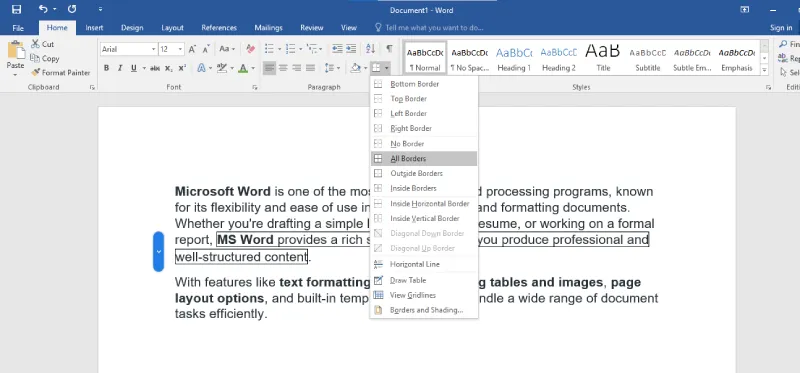Click the Clear All Formatting eraser icon

coord(250,49)
